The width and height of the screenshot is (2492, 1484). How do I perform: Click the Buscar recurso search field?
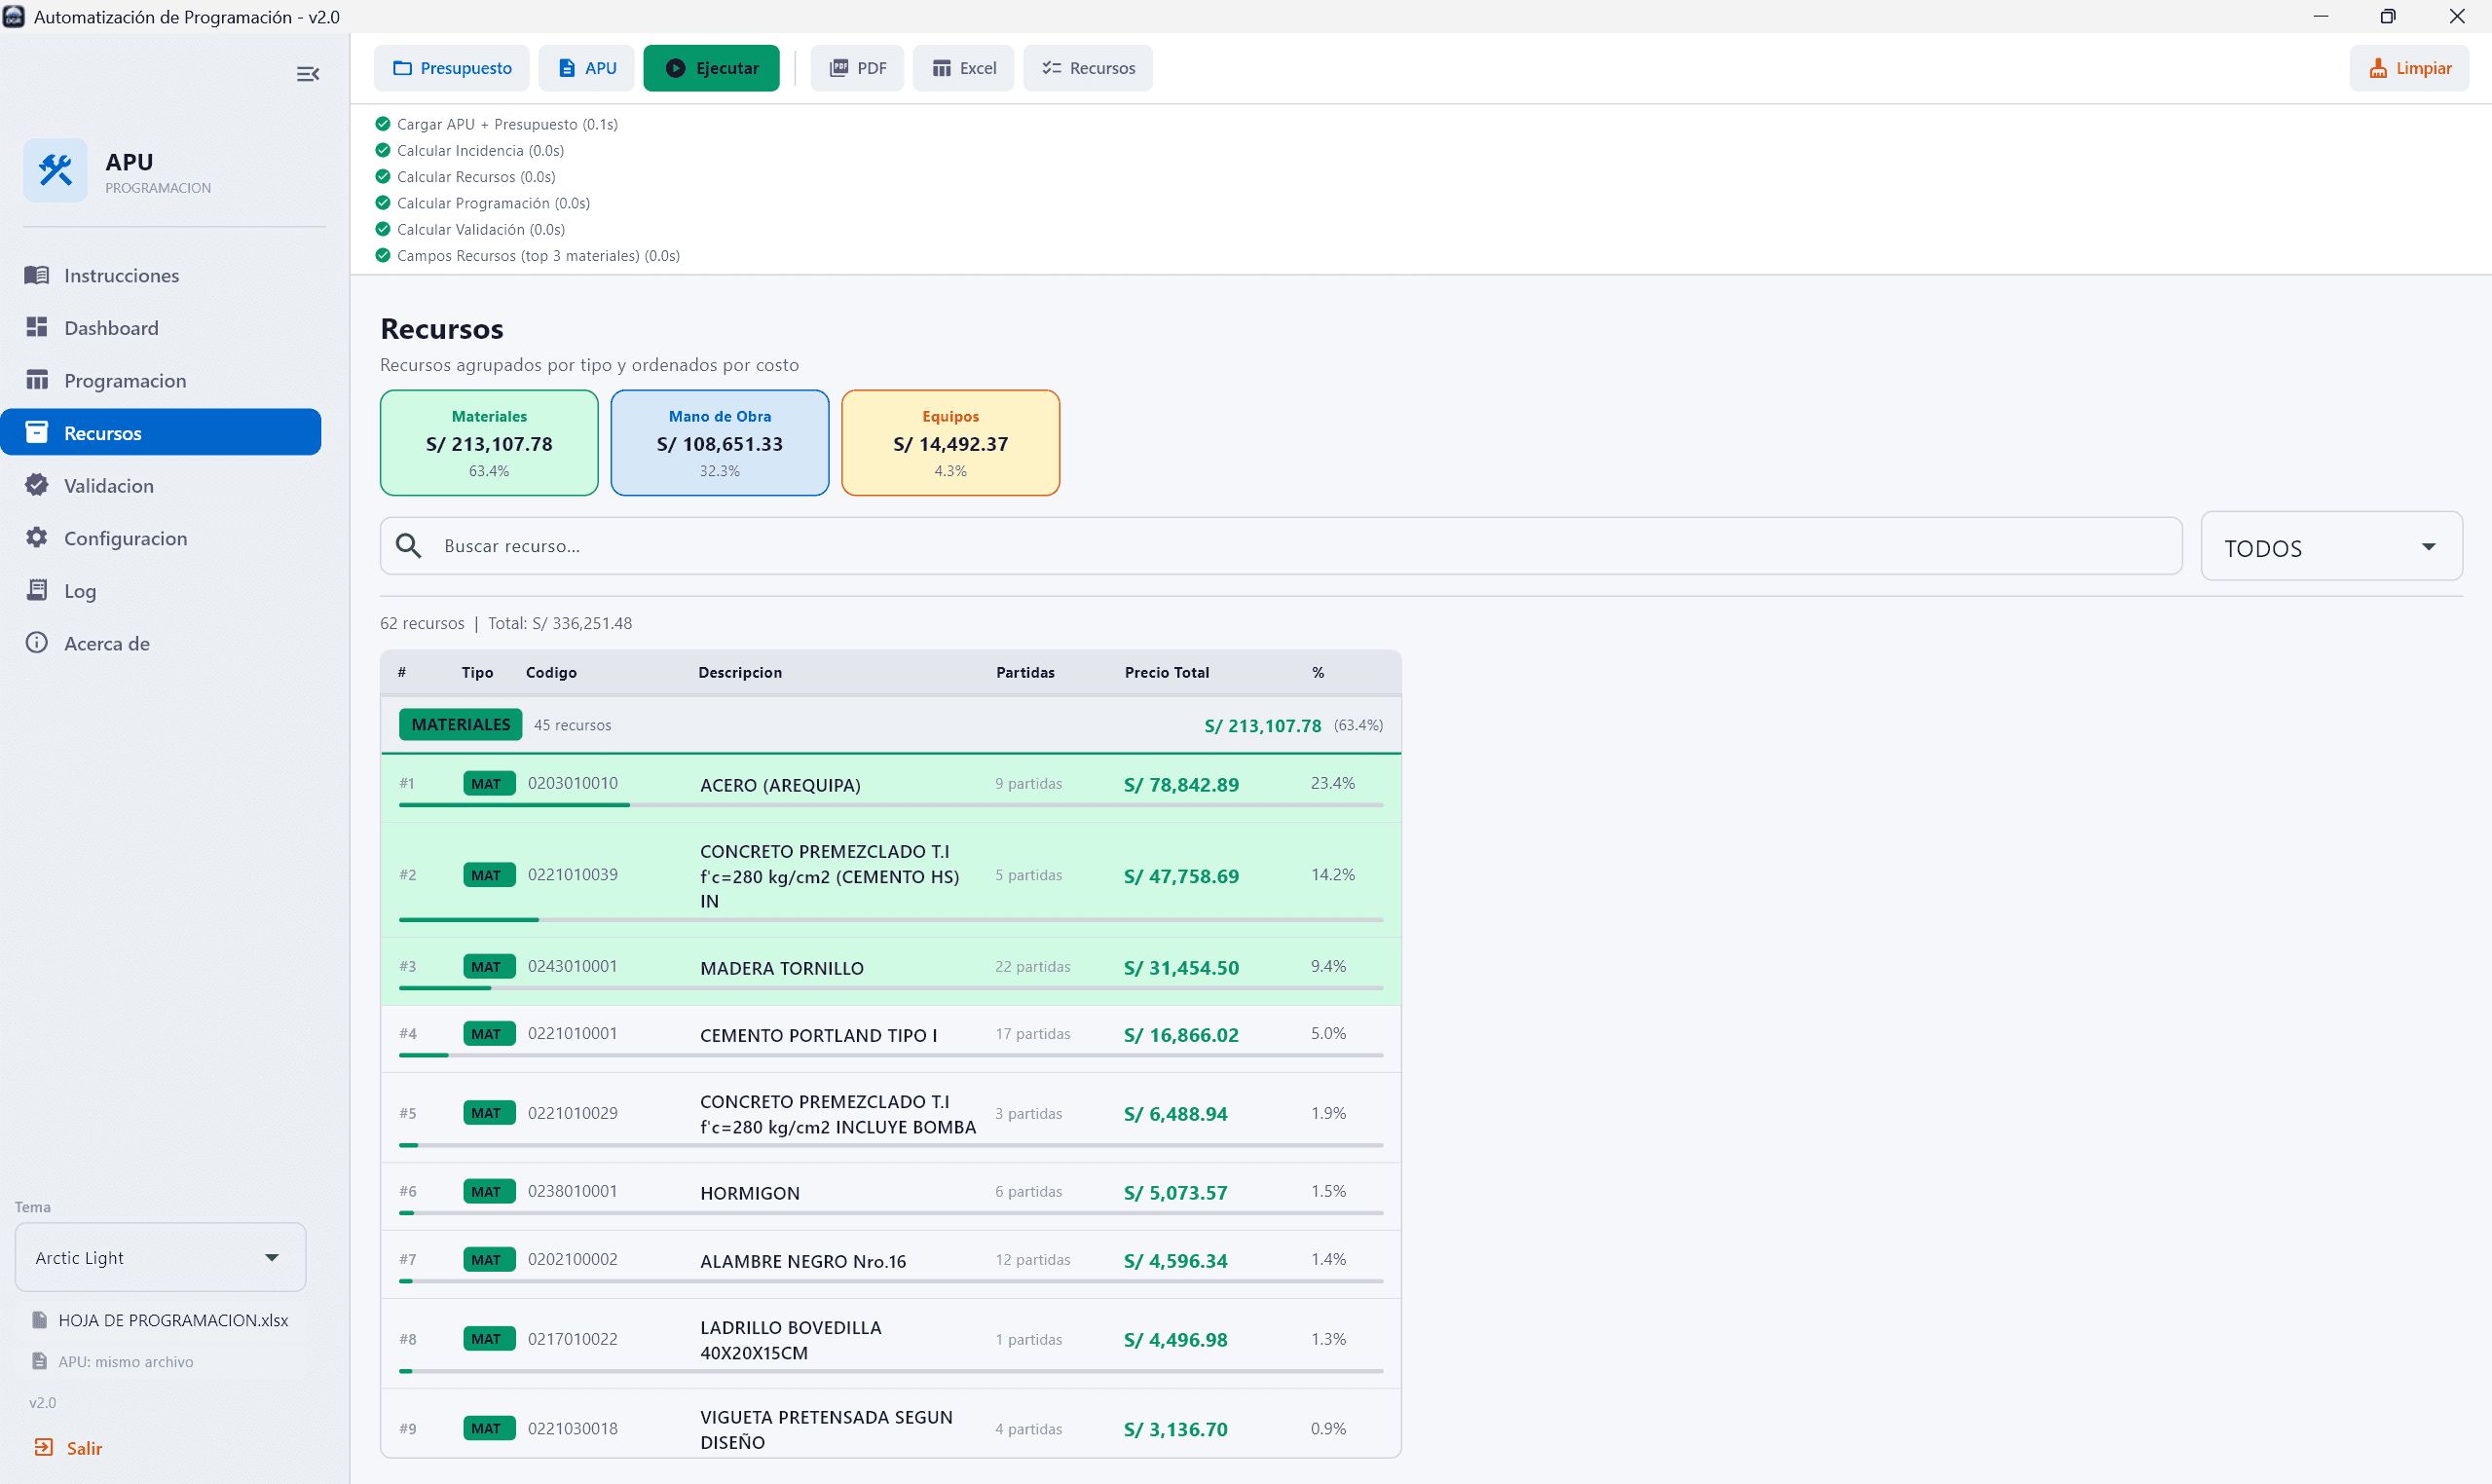pyautogui.click(x=1300, y=546)
